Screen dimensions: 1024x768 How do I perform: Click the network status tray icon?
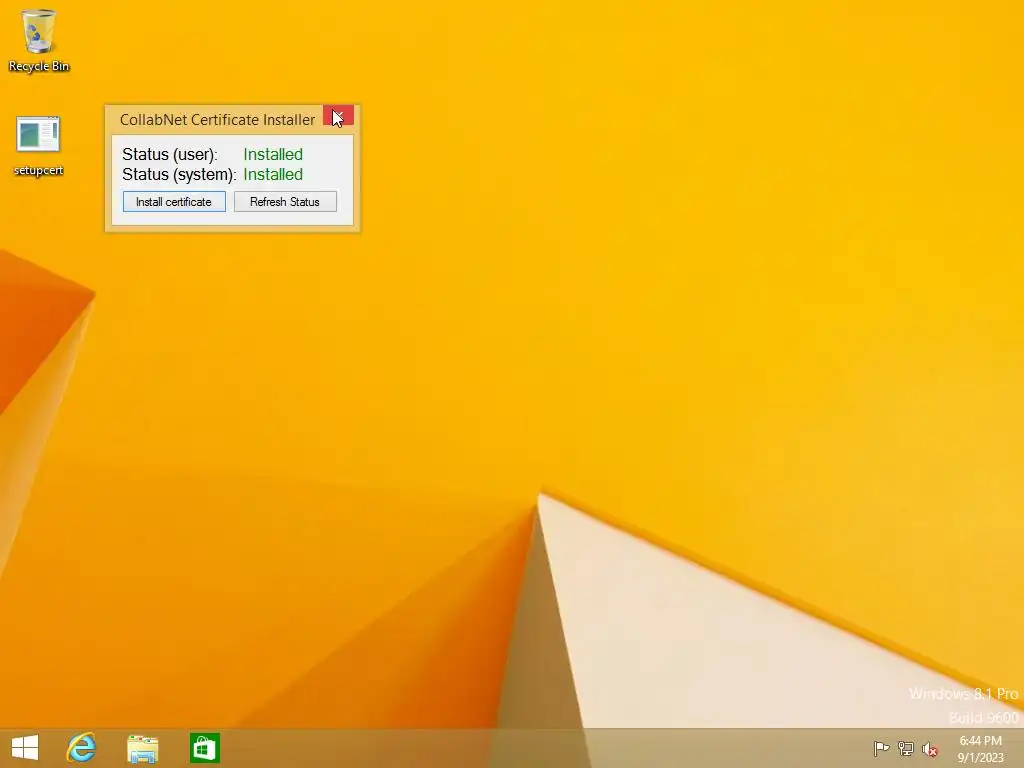pyautogui.click(x=906, y=748)
